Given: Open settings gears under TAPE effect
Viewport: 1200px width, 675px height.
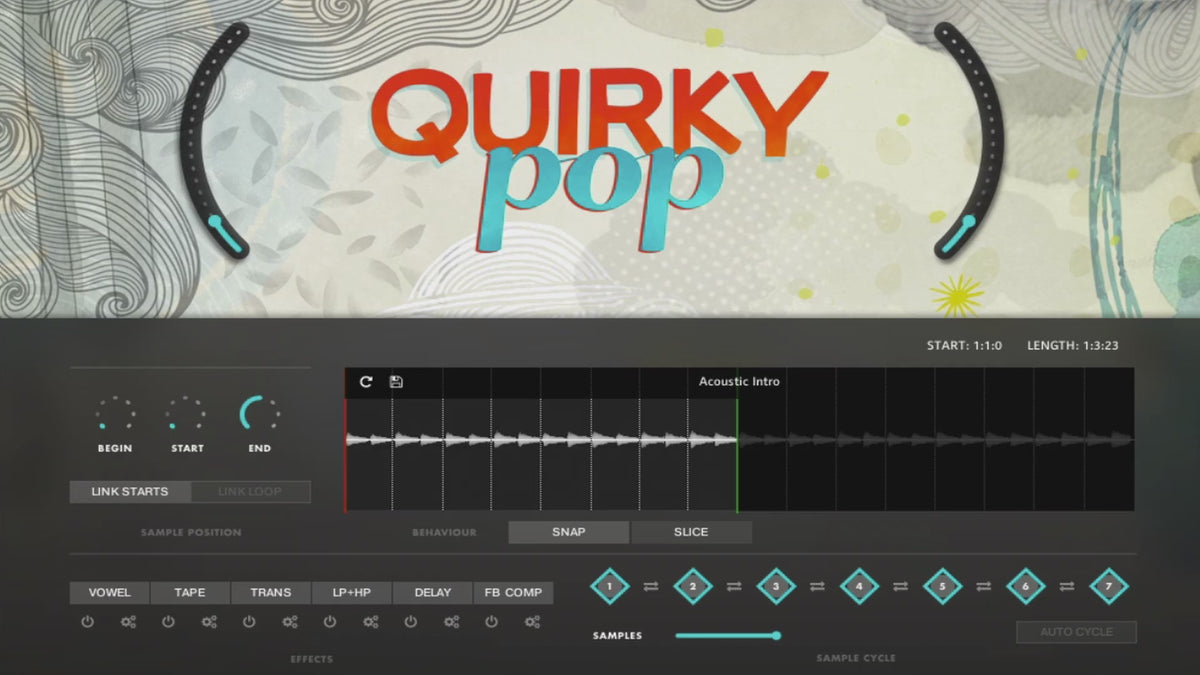Looking at the screenshot, I should click(x=209, y=622).
